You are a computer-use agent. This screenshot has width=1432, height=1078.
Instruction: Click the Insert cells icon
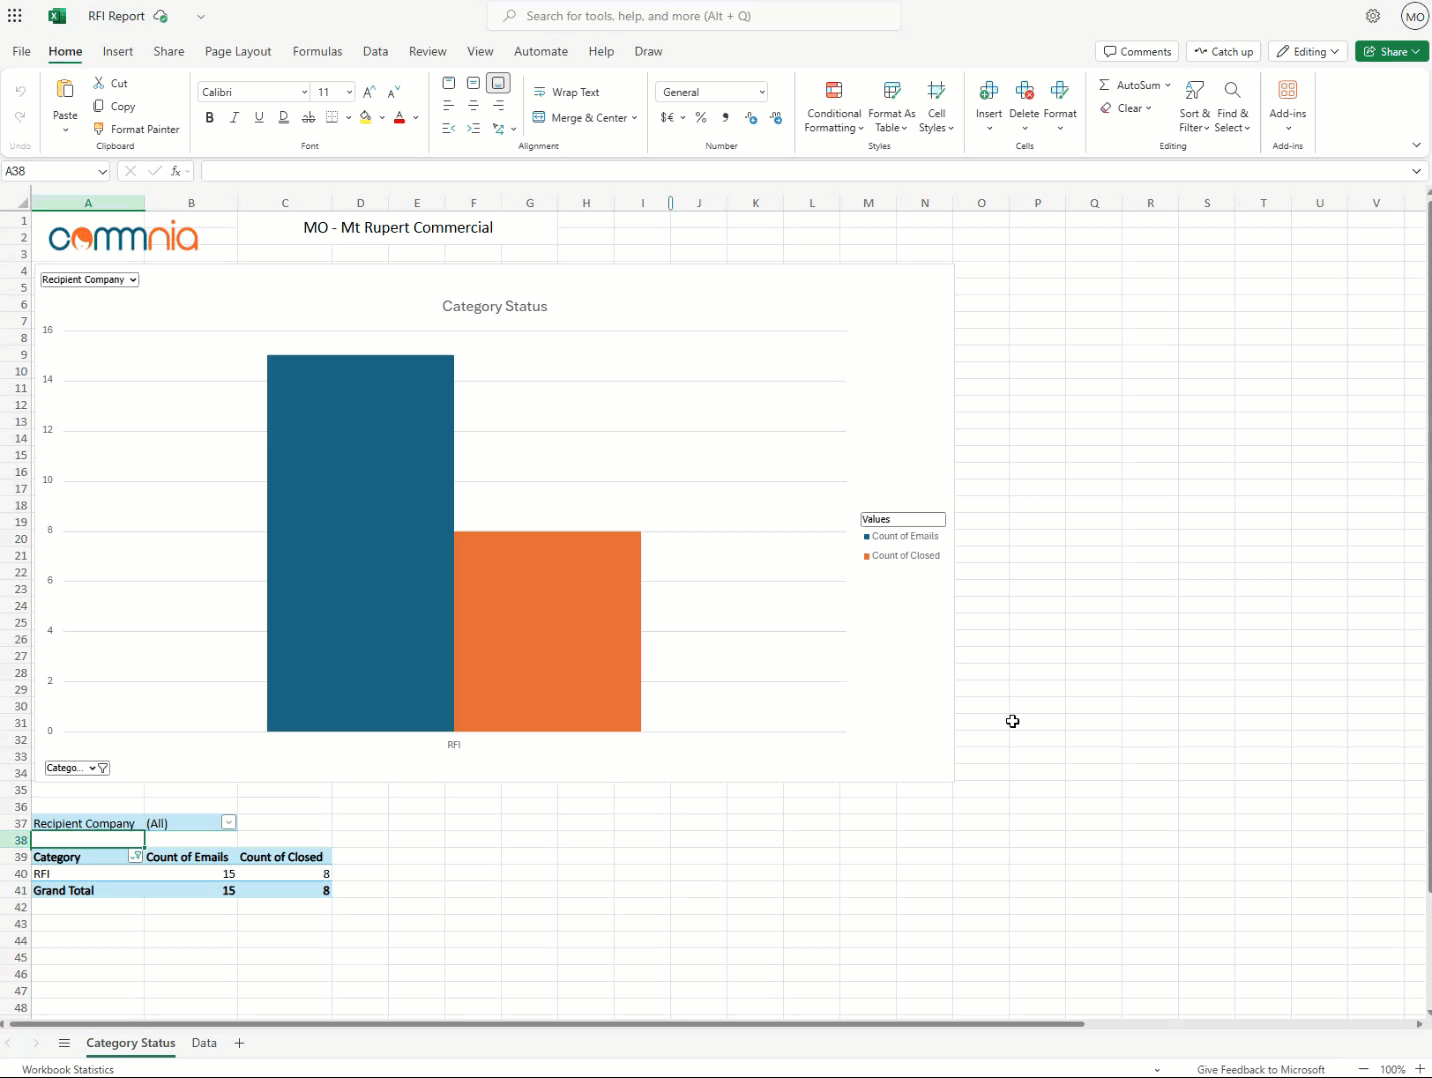pos(989,91)
